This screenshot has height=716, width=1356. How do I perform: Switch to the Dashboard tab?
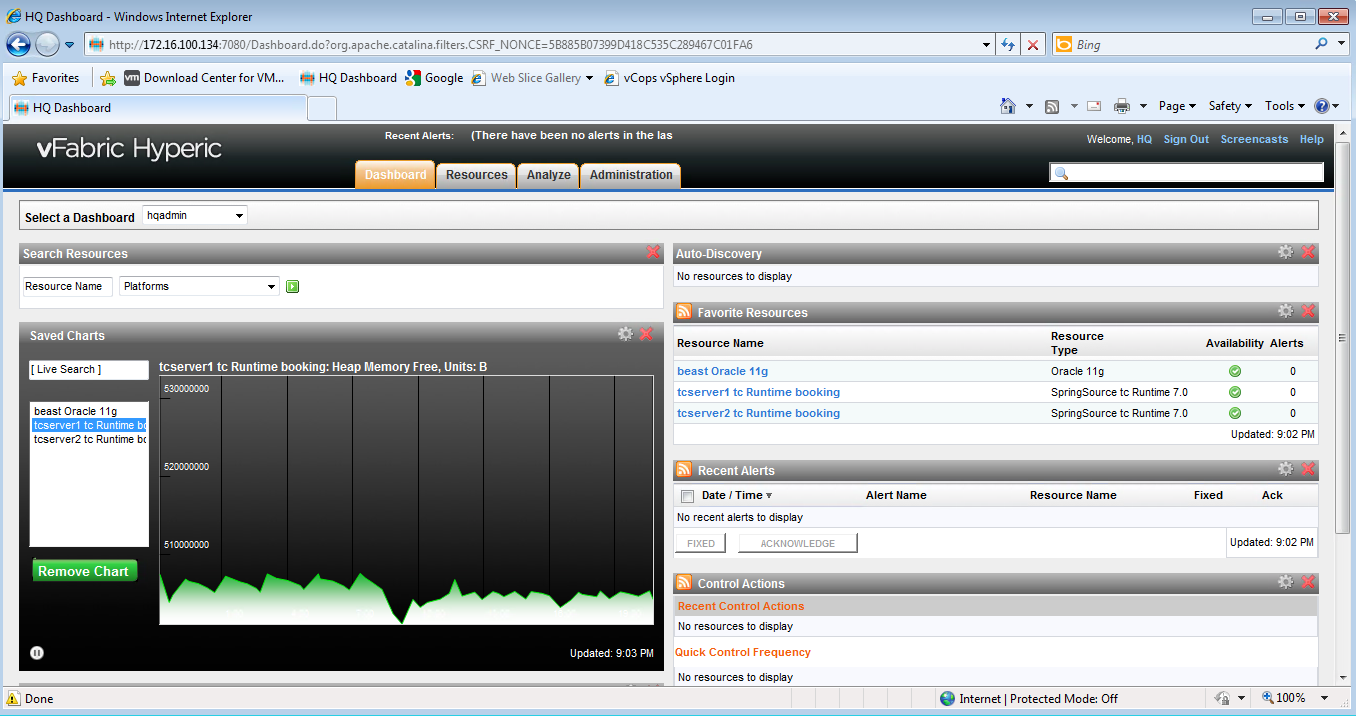395,174
